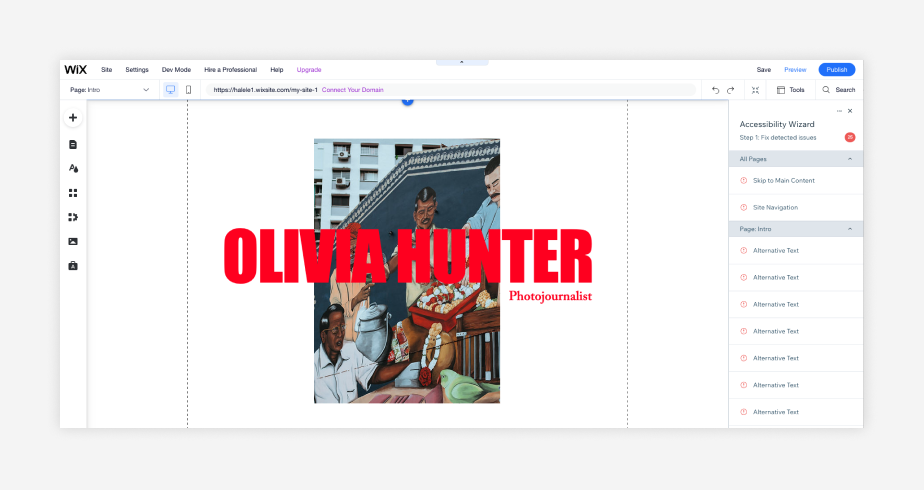
Task: Click Preview in the top bar
Action: 795,69
